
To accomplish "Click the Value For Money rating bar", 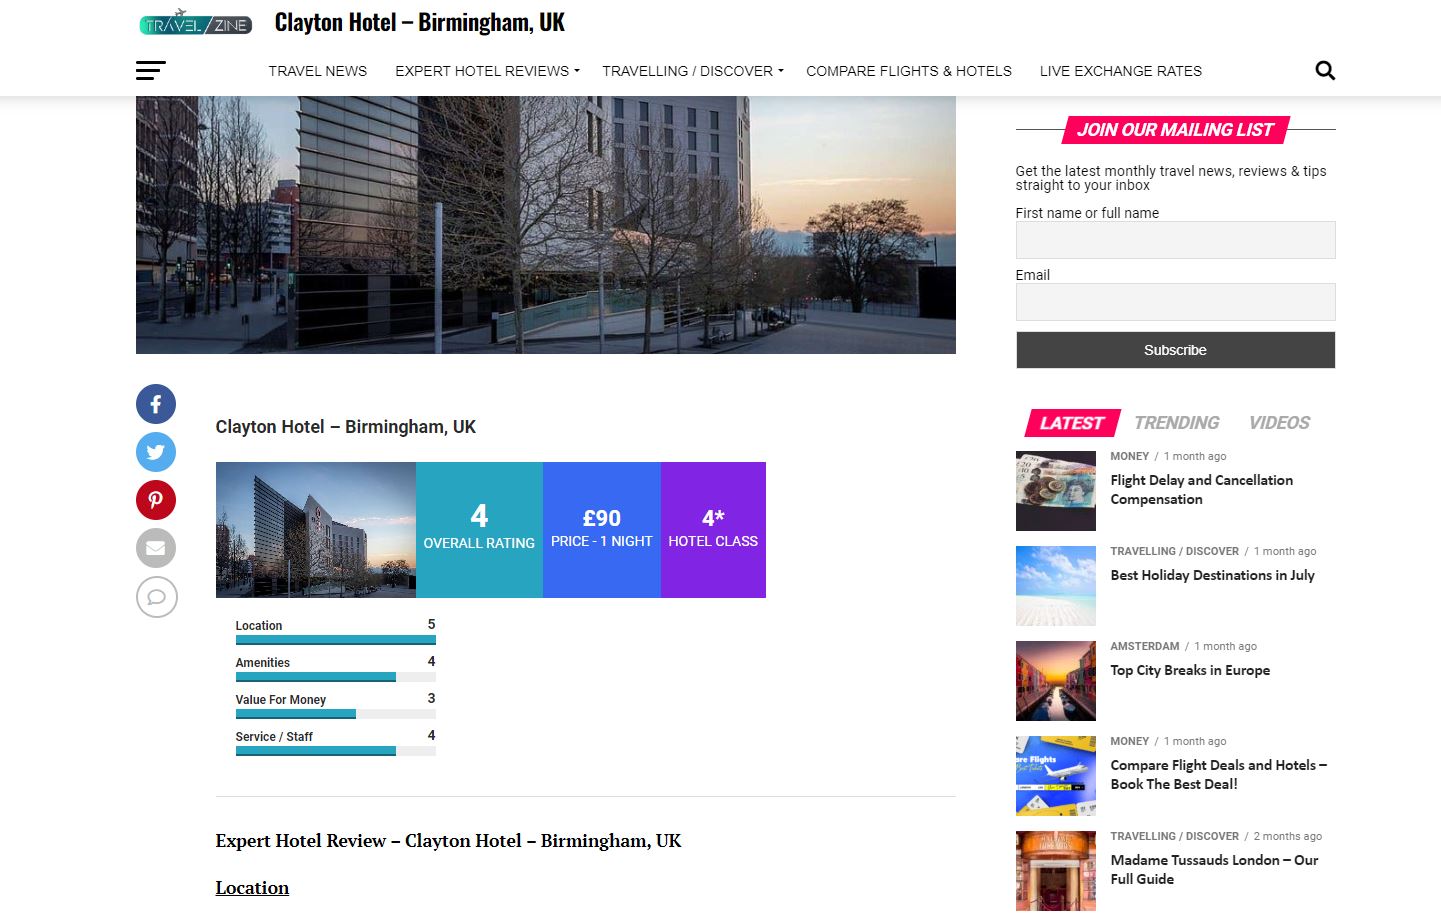I will coord(336,714).
